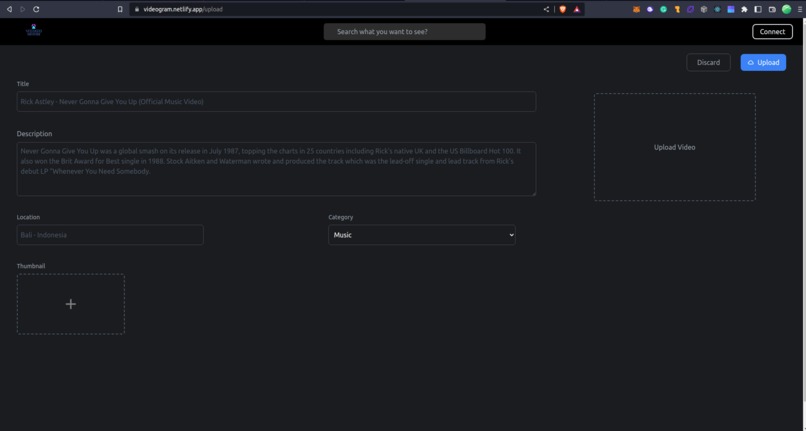
Task: Click the browser forward arrow
Action: pyautogui.click(x=22, y=9)
